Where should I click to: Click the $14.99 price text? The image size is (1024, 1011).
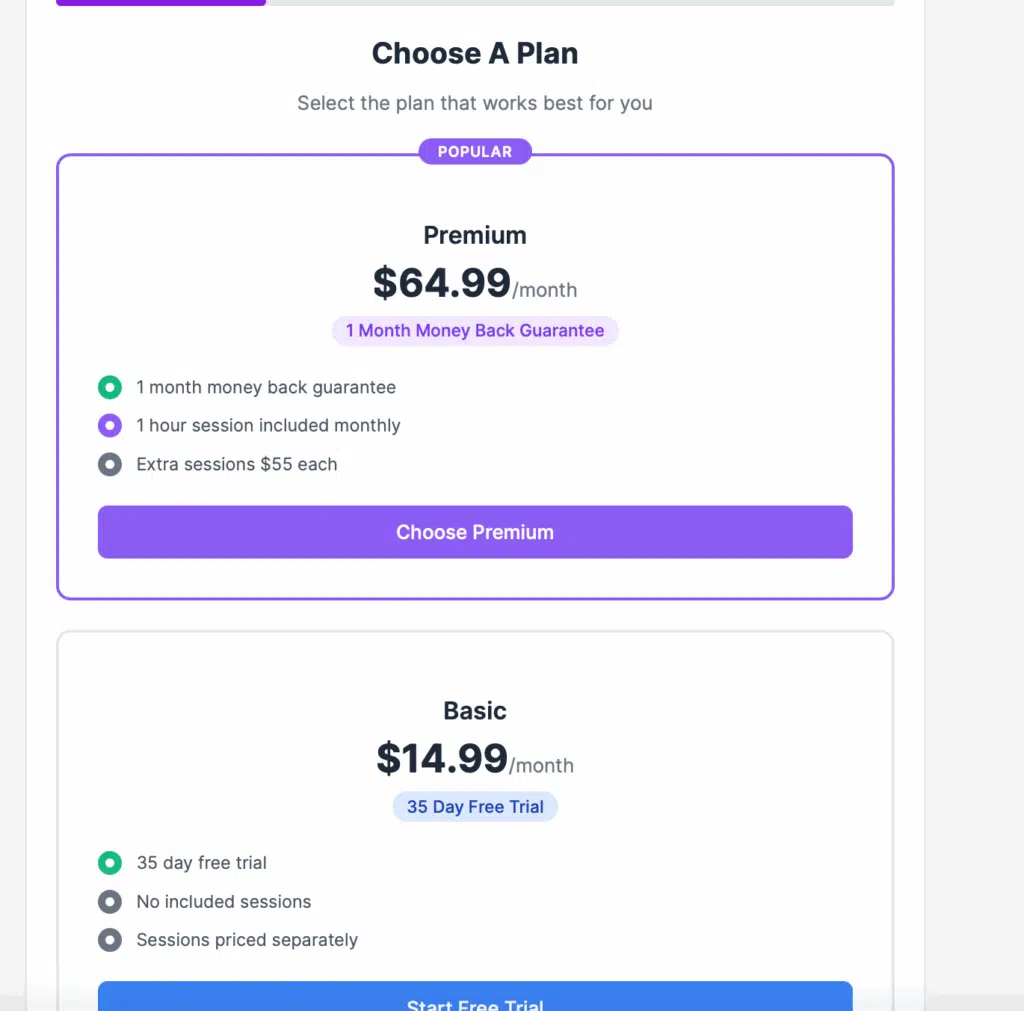(x=442, y=759)
